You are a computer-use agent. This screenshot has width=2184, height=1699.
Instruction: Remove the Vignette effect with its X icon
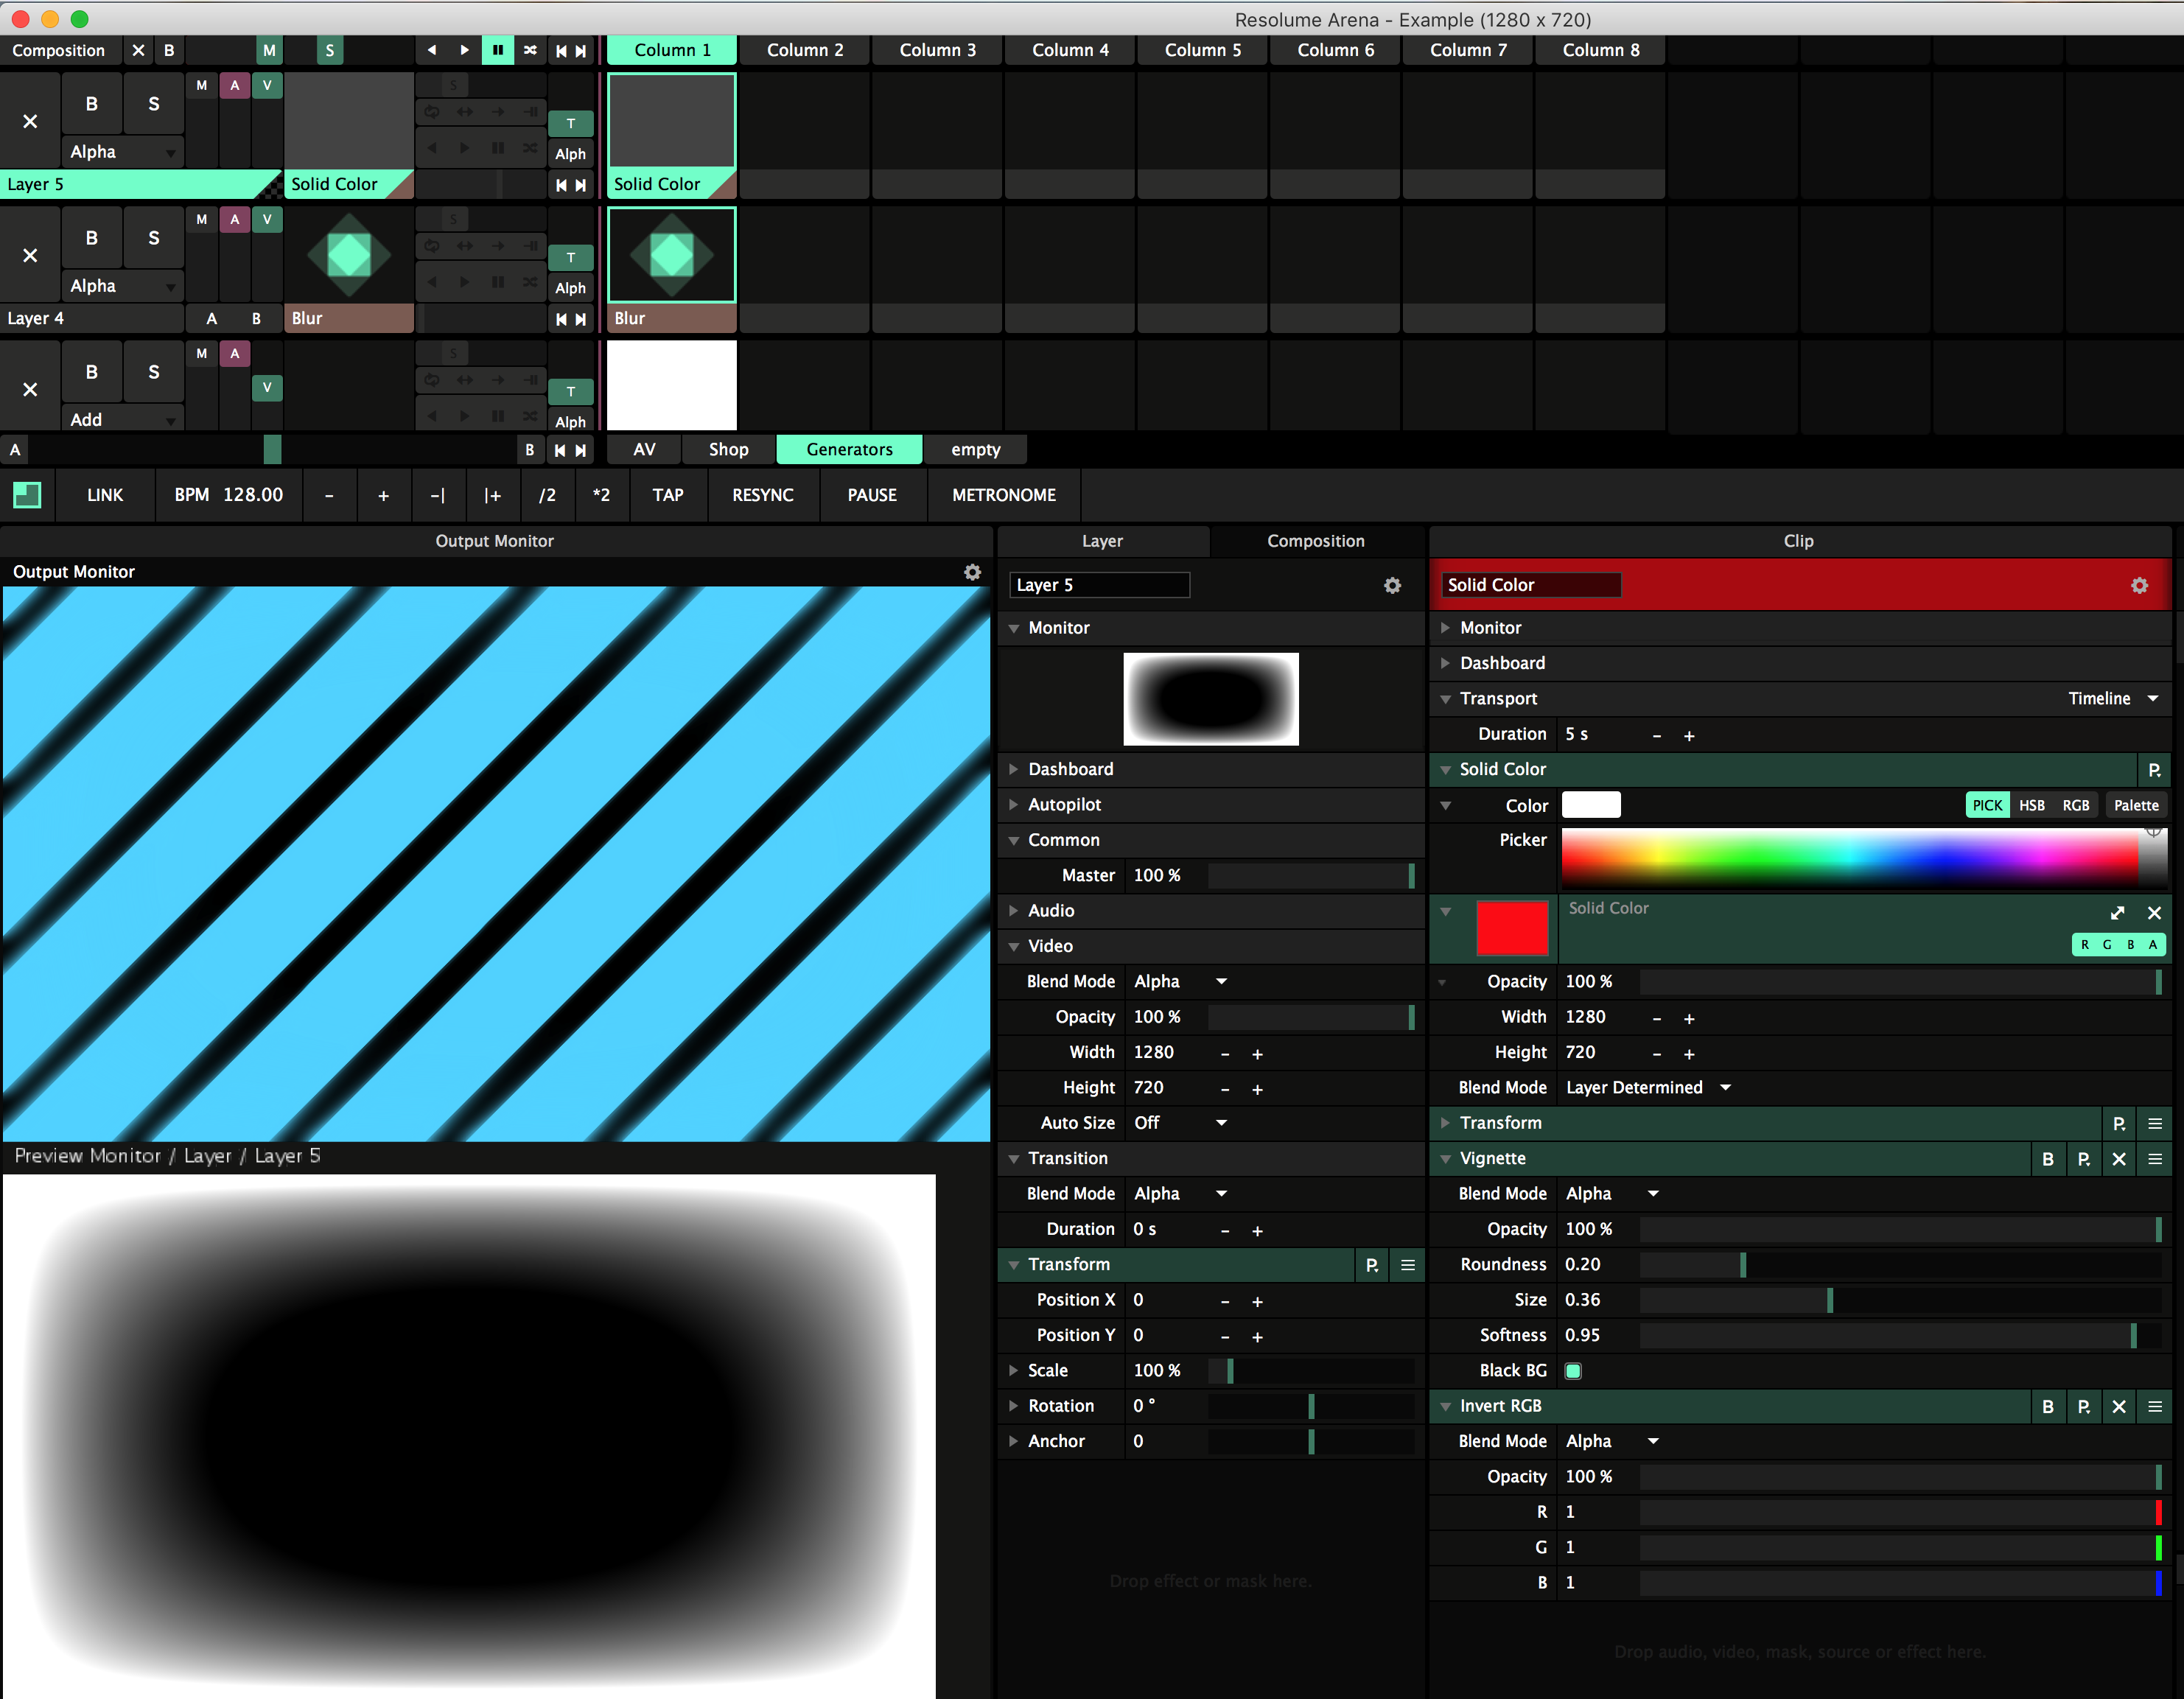2119,1159
